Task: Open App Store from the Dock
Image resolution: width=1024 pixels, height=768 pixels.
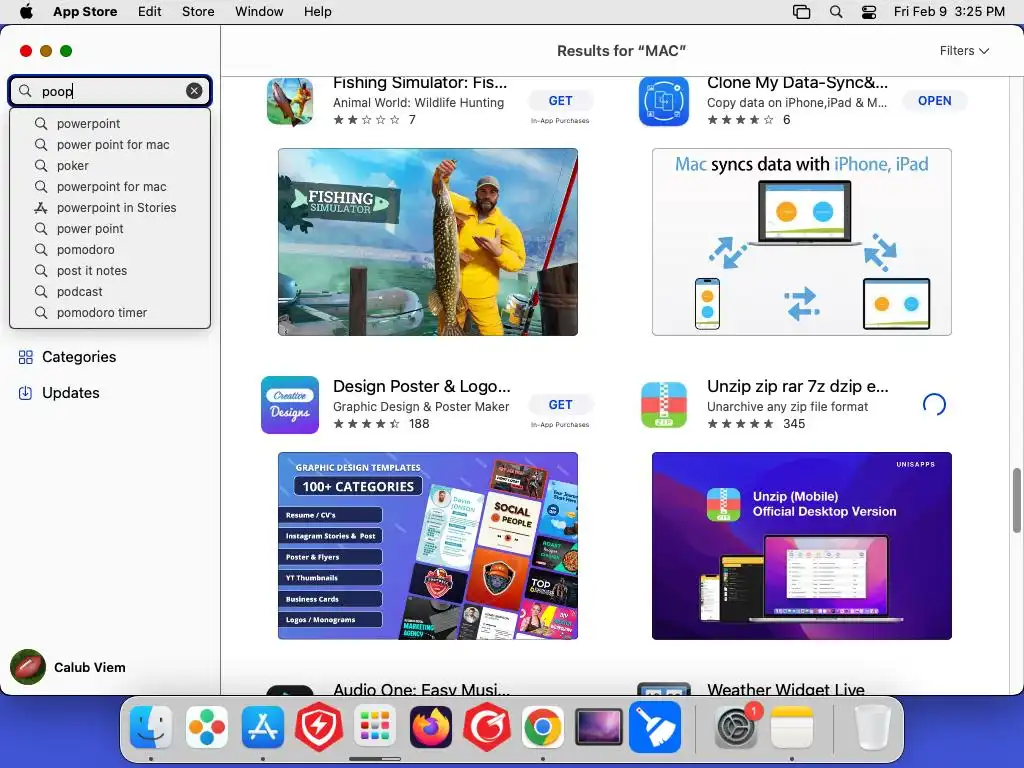Action: pos(263,726)
